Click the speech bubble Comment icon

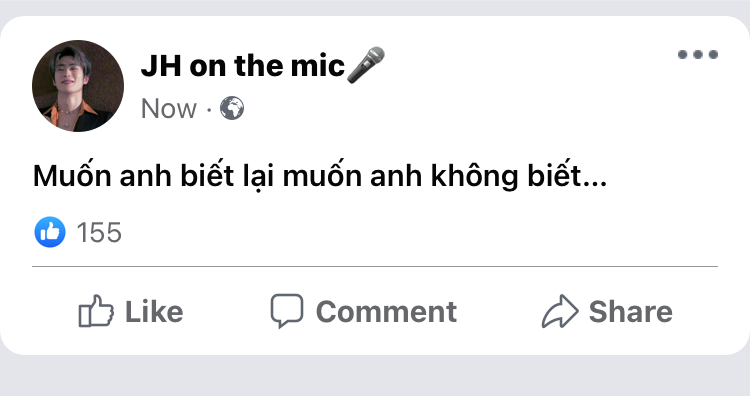(287, 310)
